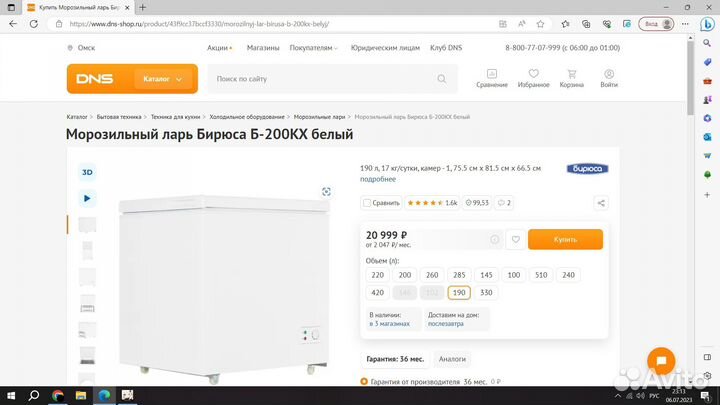This screenshot has height=405, width=720.
Task: Select the 285 liter volume option
Action: (x=459, y=275)
